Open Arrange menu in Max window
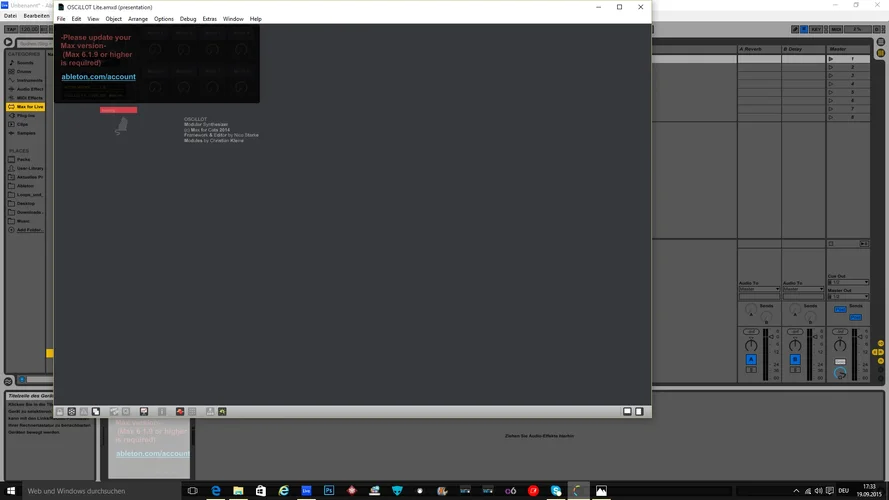This screenshot has width=889, height=500. pyautogui.click(x=138, y=19)
